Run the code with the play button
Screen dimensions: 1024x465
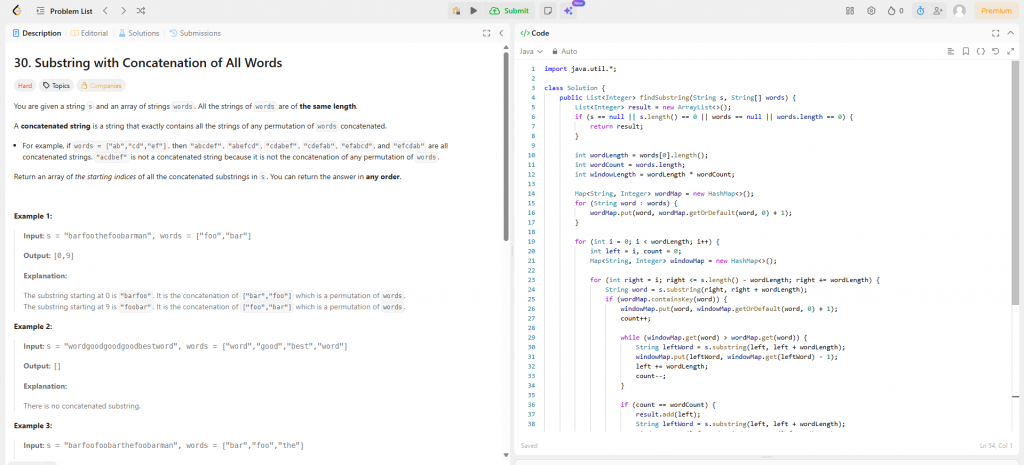point(473,10)
